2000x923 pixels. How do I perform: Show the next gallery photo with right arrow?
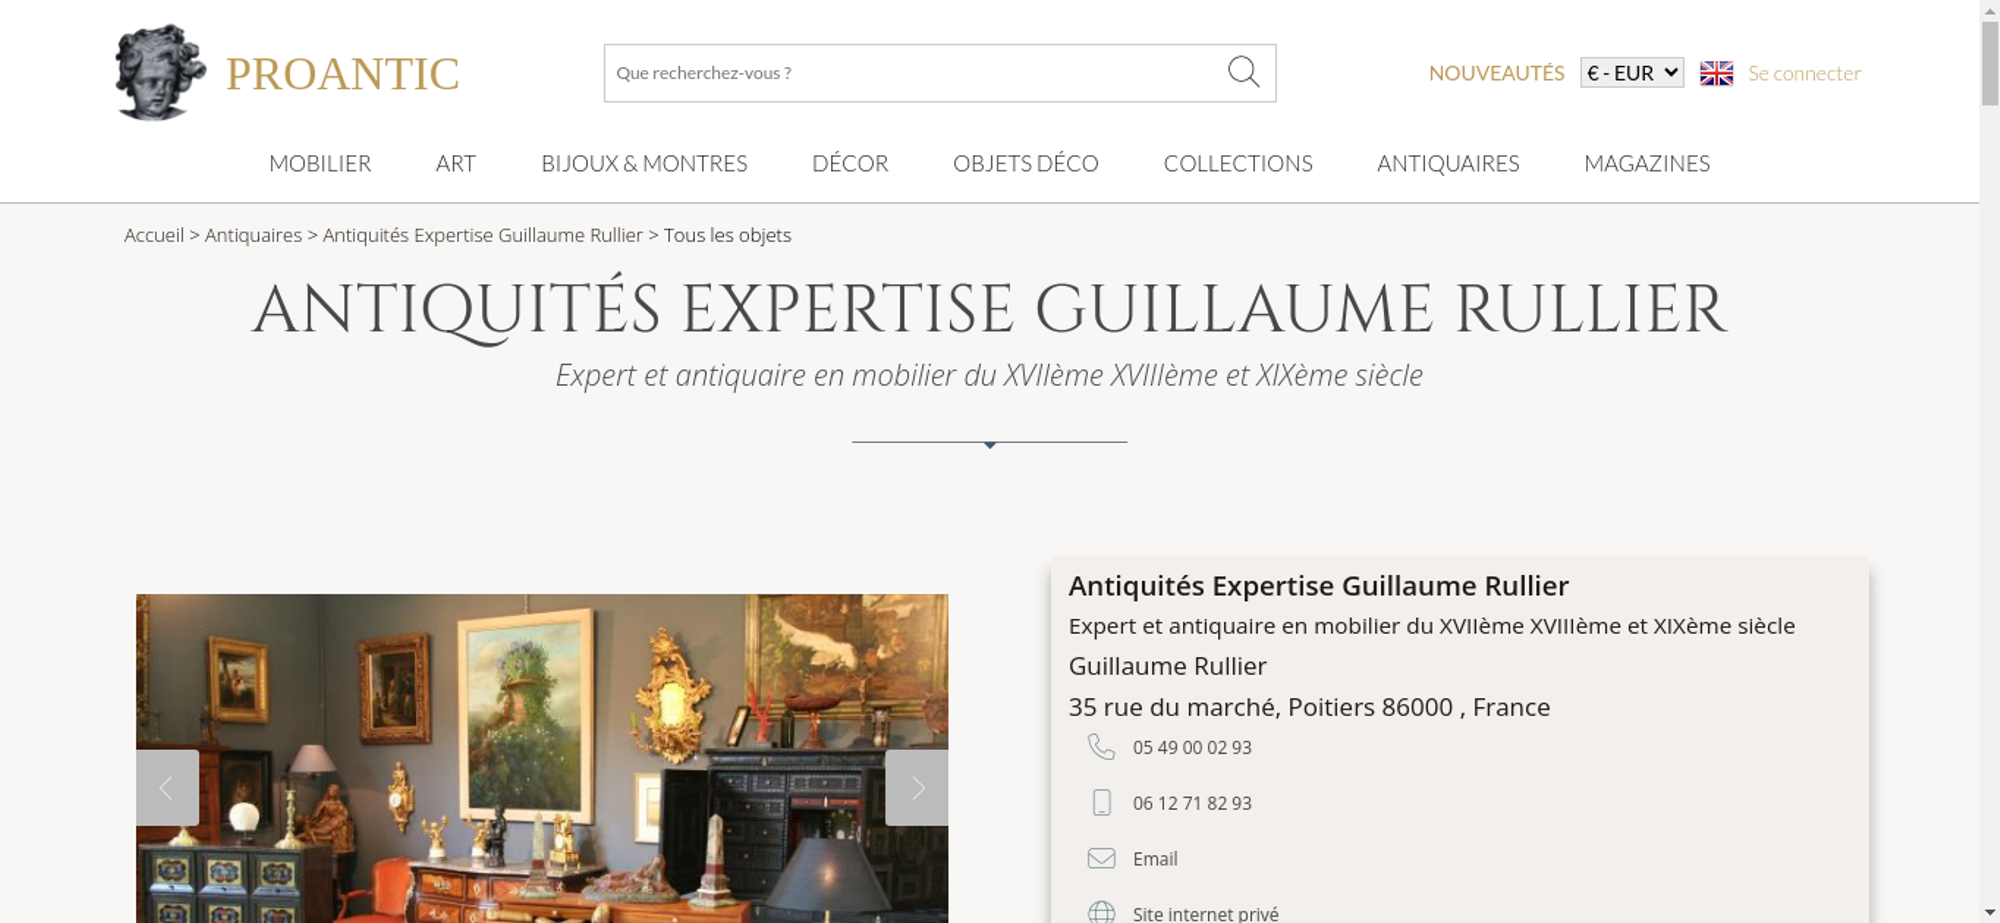point(917,788)
